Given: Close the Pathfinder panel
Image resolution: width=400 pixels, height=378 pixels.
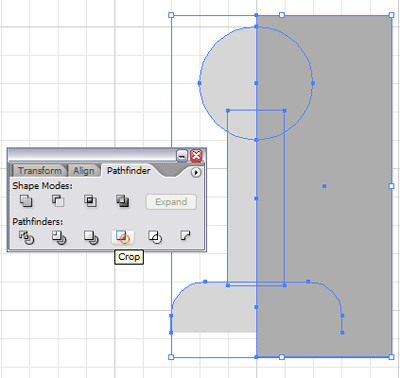Looking at the screenshot, I should (x=196, y=155).
